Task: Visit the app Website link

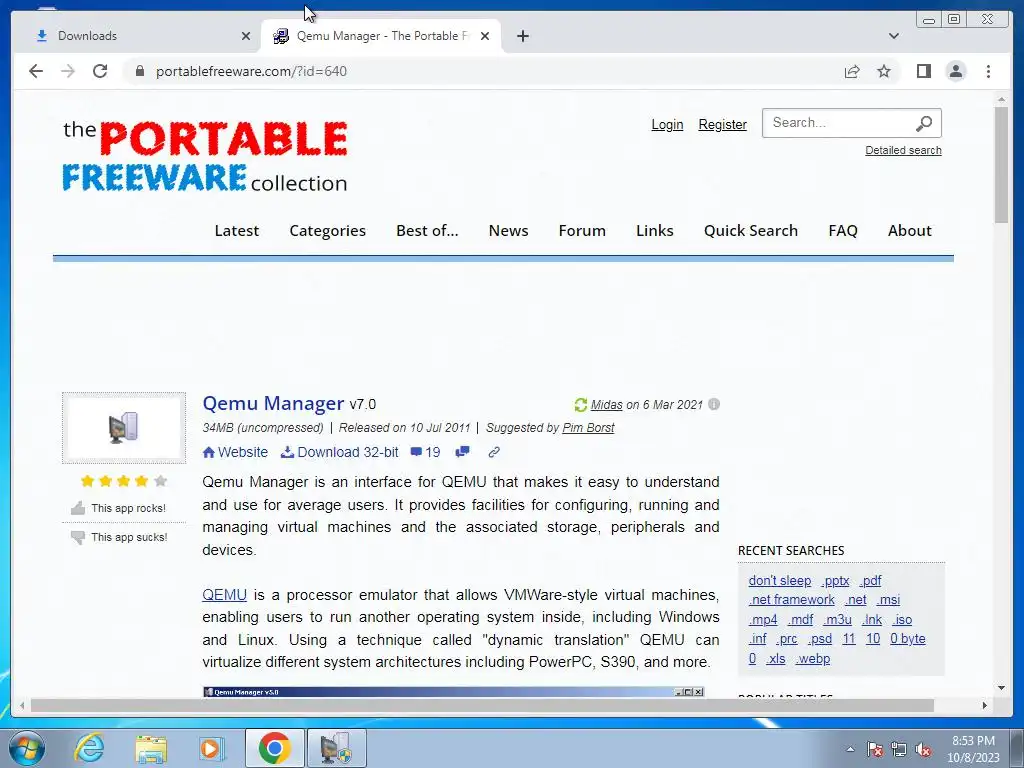Action: click(235, 452)
